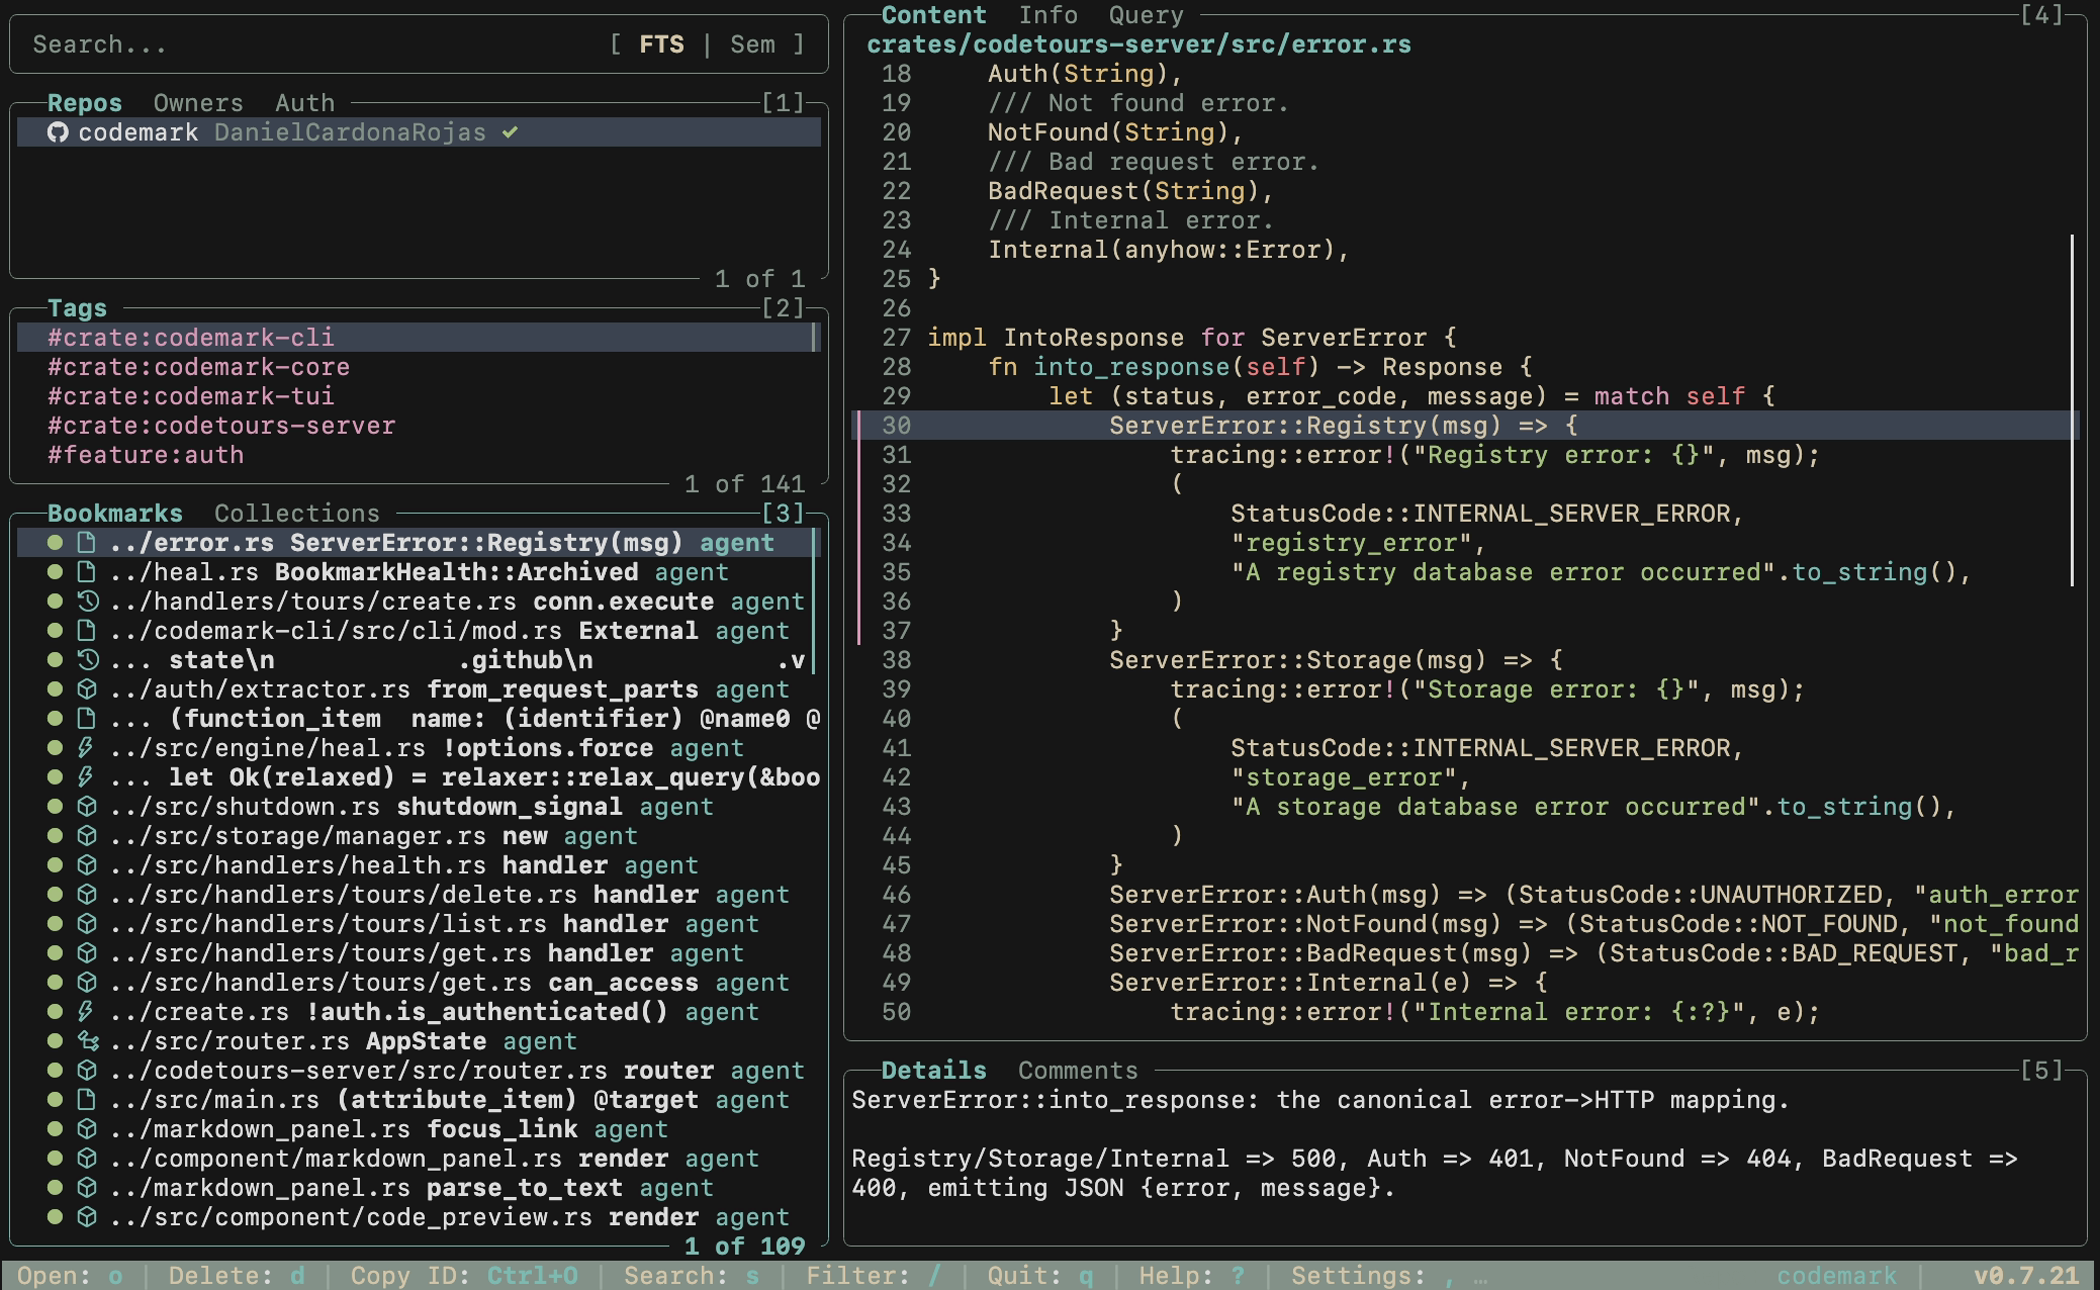Click the Filter: / hint in the status bar
This screenshot has width=2100, height=1290.
pyautogui.click(x=874, y=1276)
